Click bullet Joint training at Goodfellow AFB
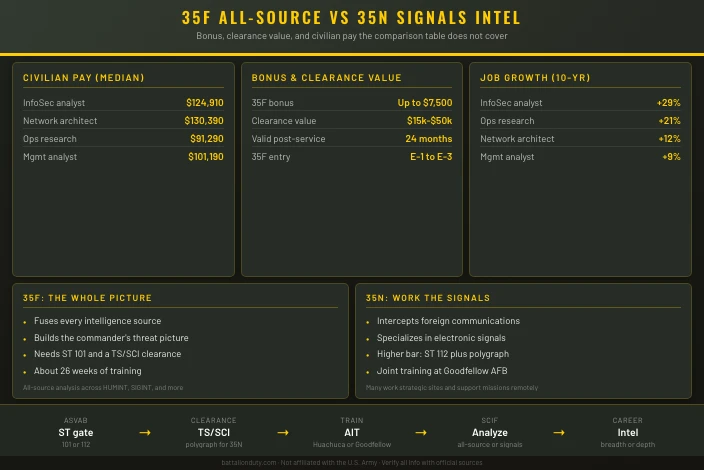The image size is (704, 470). pos(442,371)
